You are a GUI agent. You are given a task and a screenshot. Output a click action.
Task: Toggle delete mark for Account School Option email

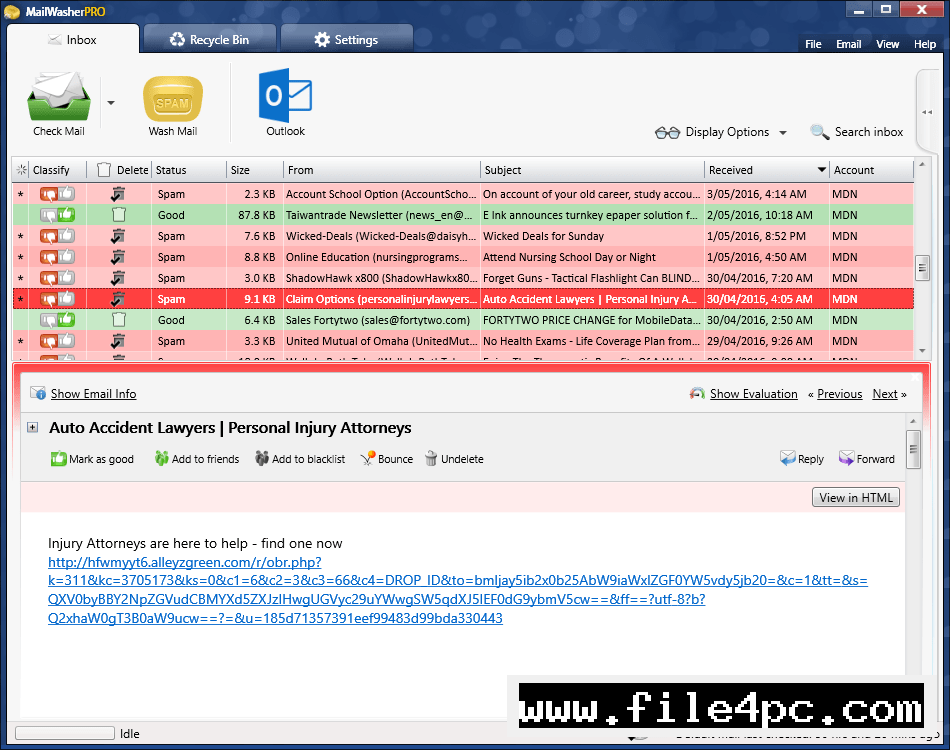(x=118, y=194)
